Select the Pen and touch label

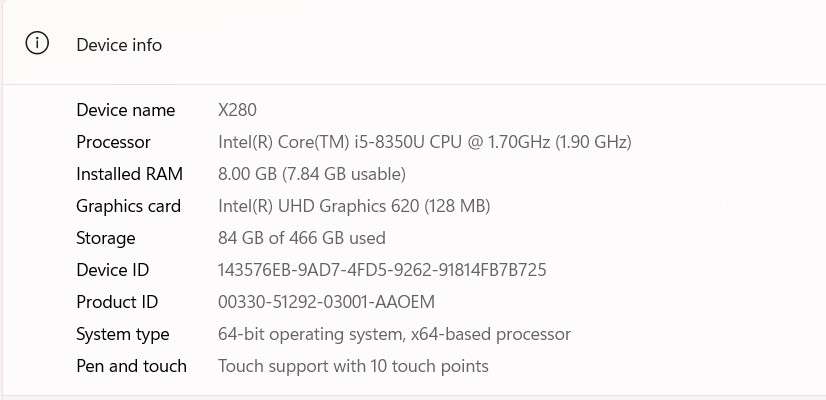132,366
